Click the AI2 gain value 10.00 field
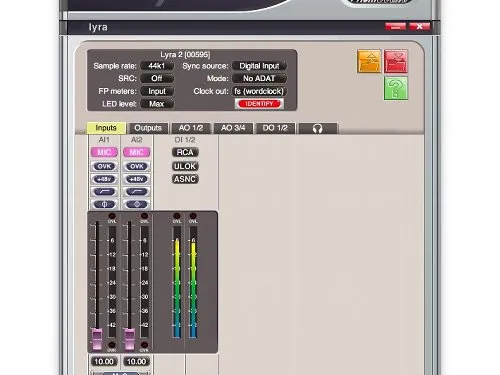The image size is (500, 375). [136, 361]
